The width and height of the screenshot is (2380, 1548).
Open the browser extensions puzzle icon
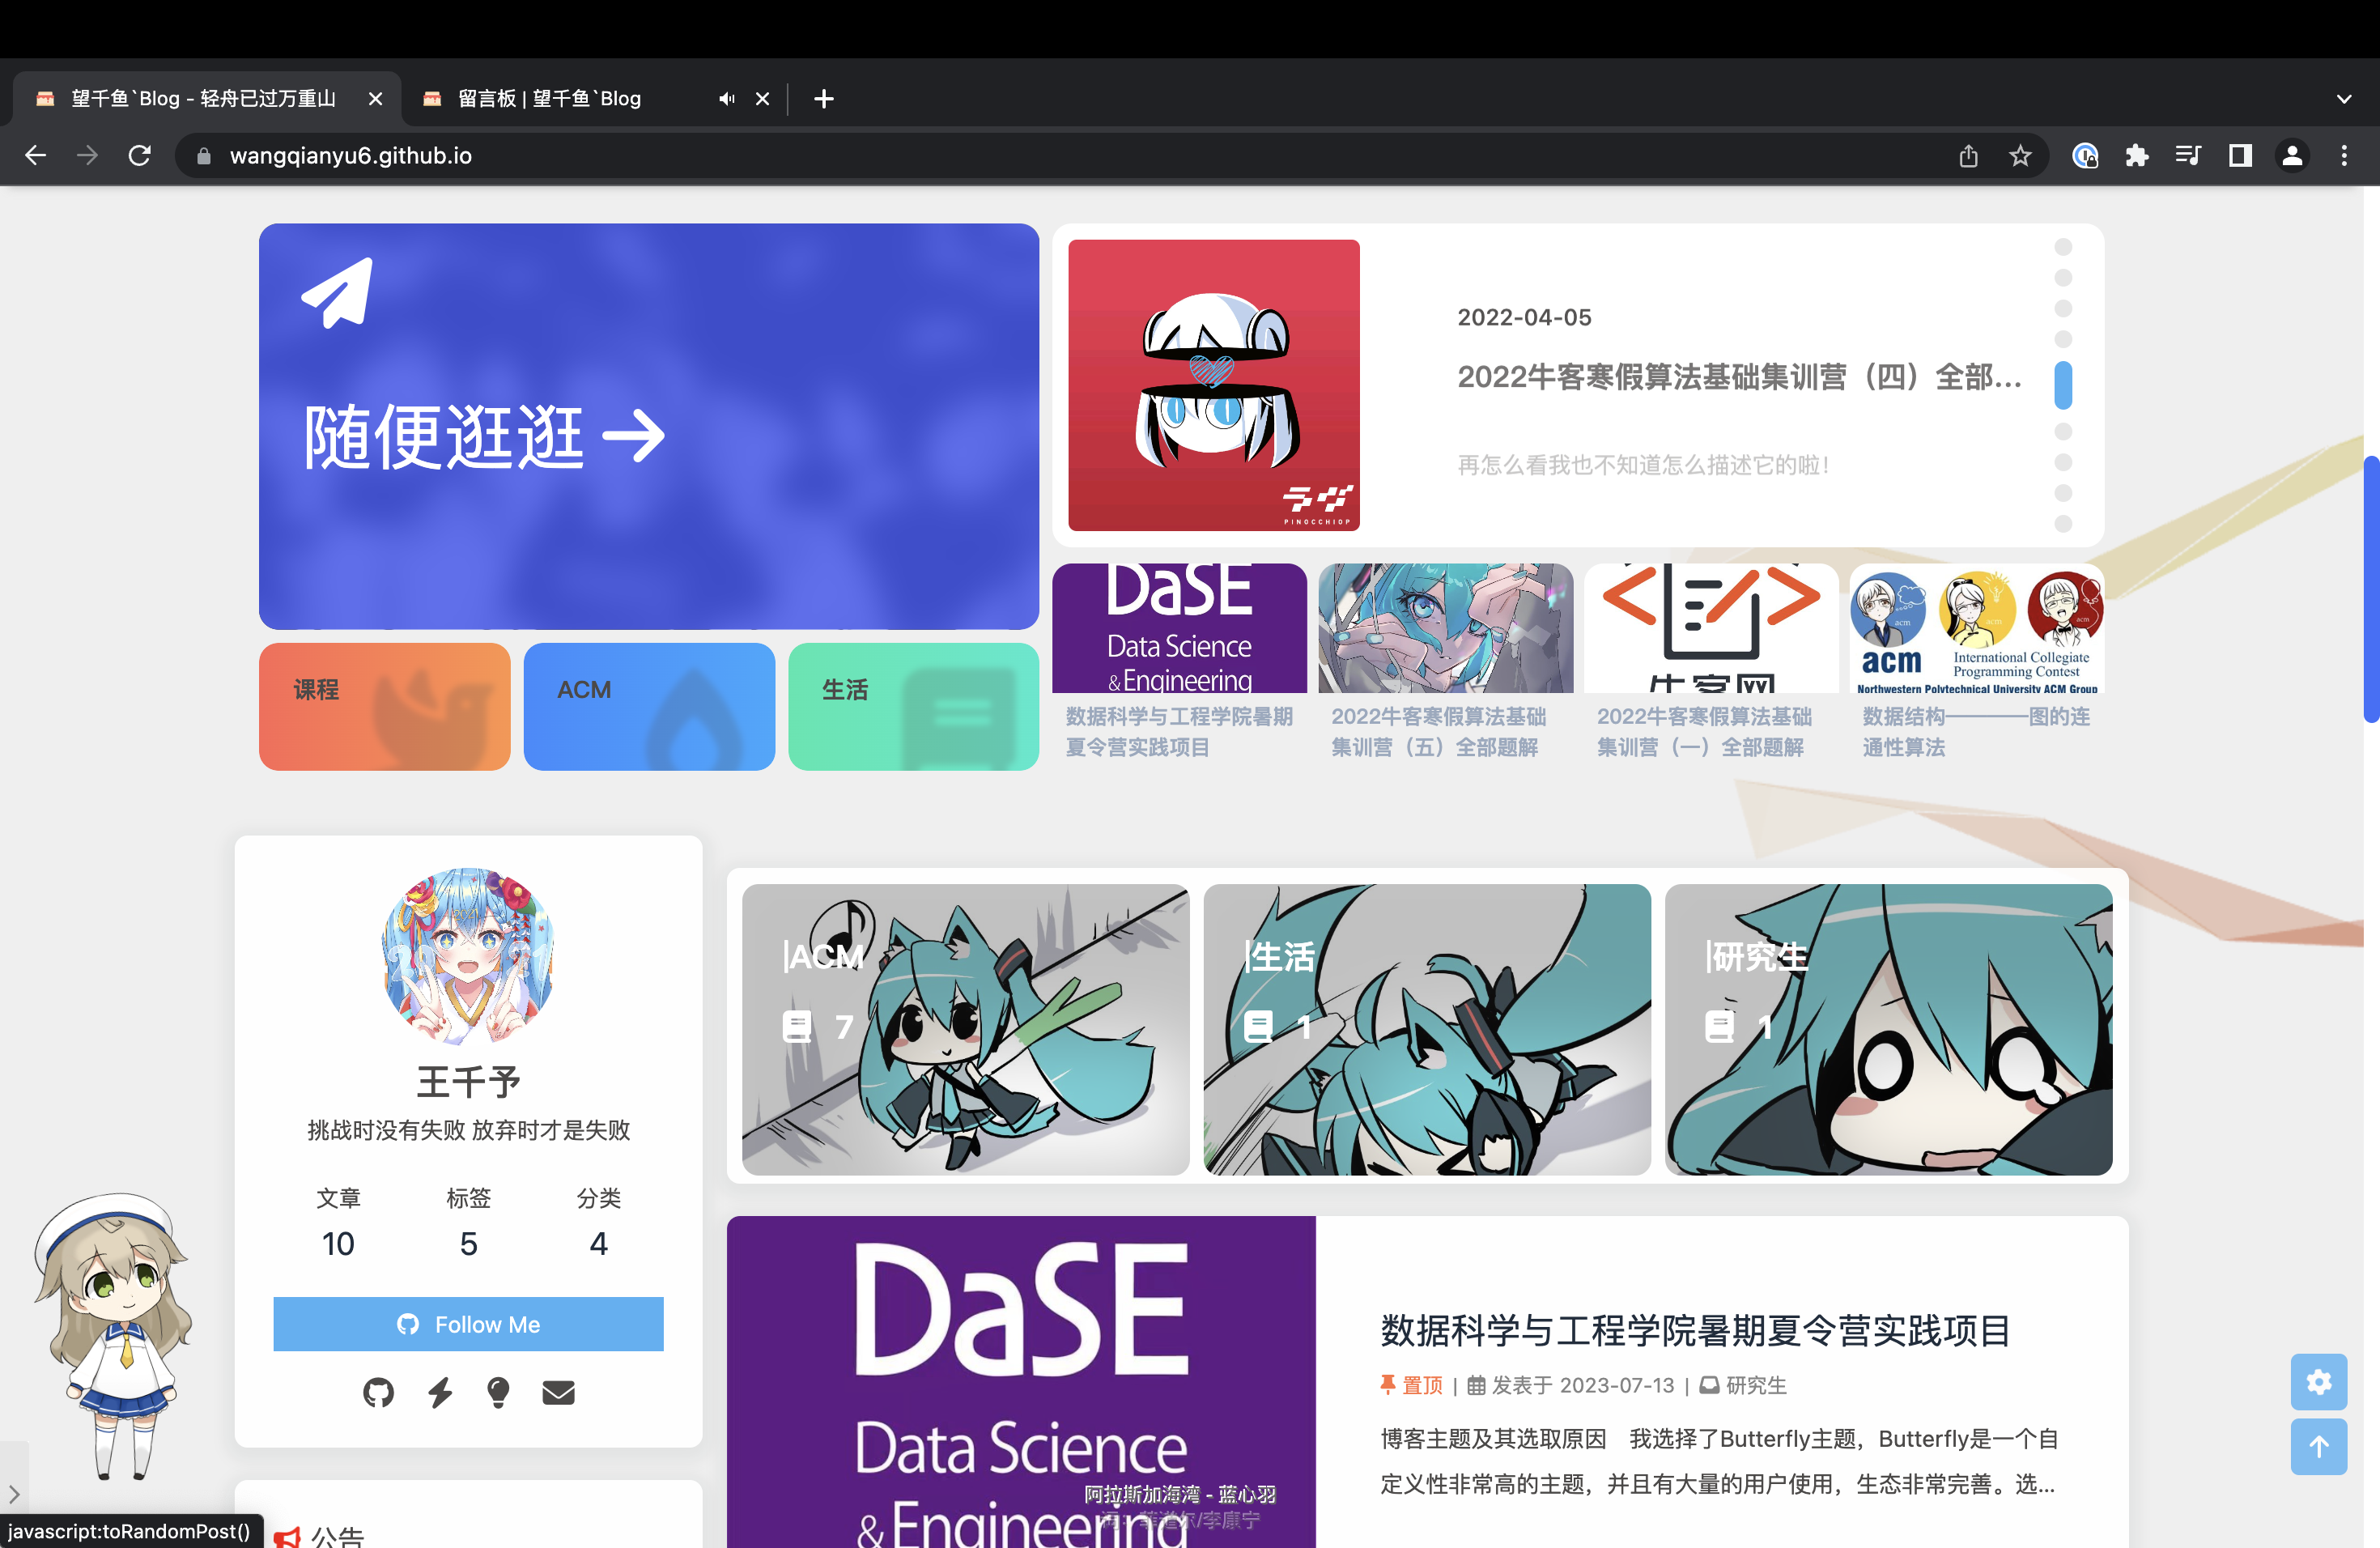click(2136, 156)
